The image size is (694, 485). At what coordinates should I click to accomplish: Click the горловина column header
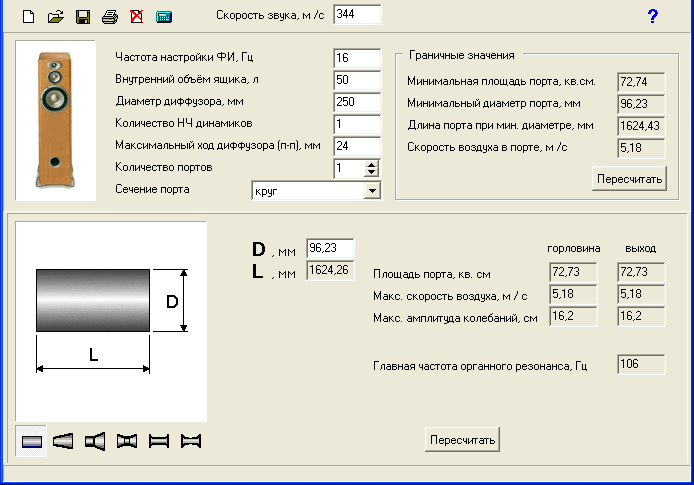(574, 249)
